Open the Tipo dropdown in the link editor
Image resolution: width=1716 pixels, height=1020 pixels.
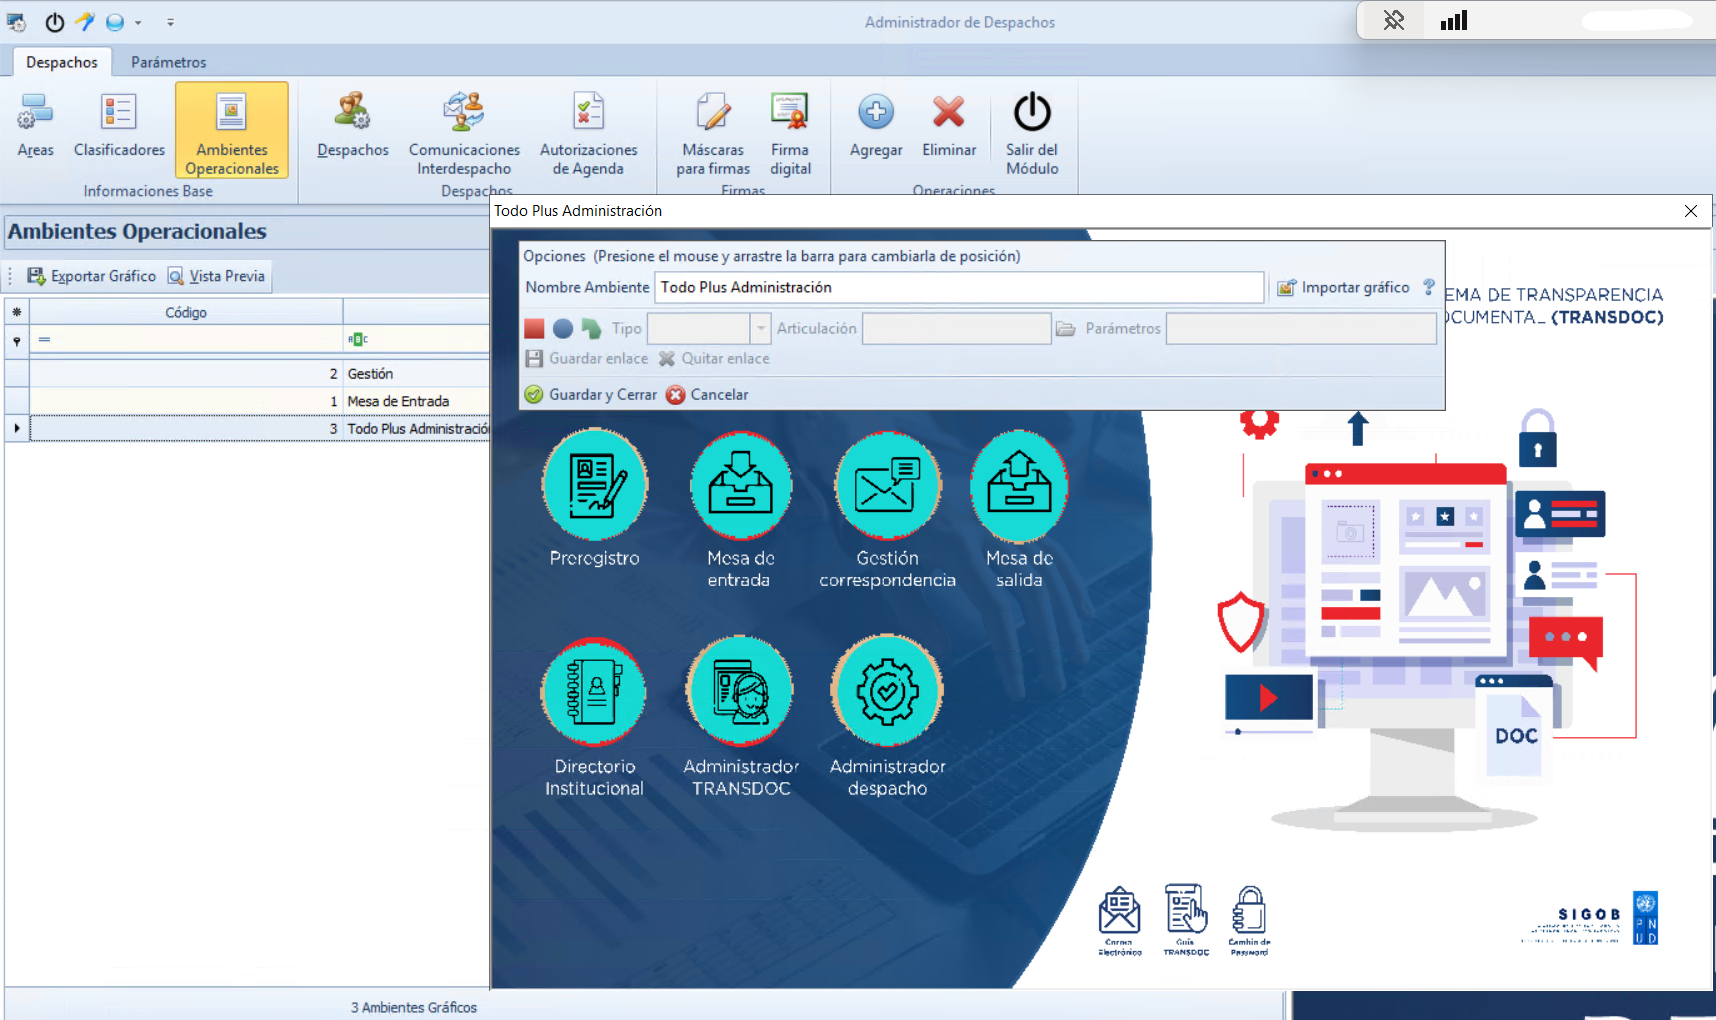[760, 328]
